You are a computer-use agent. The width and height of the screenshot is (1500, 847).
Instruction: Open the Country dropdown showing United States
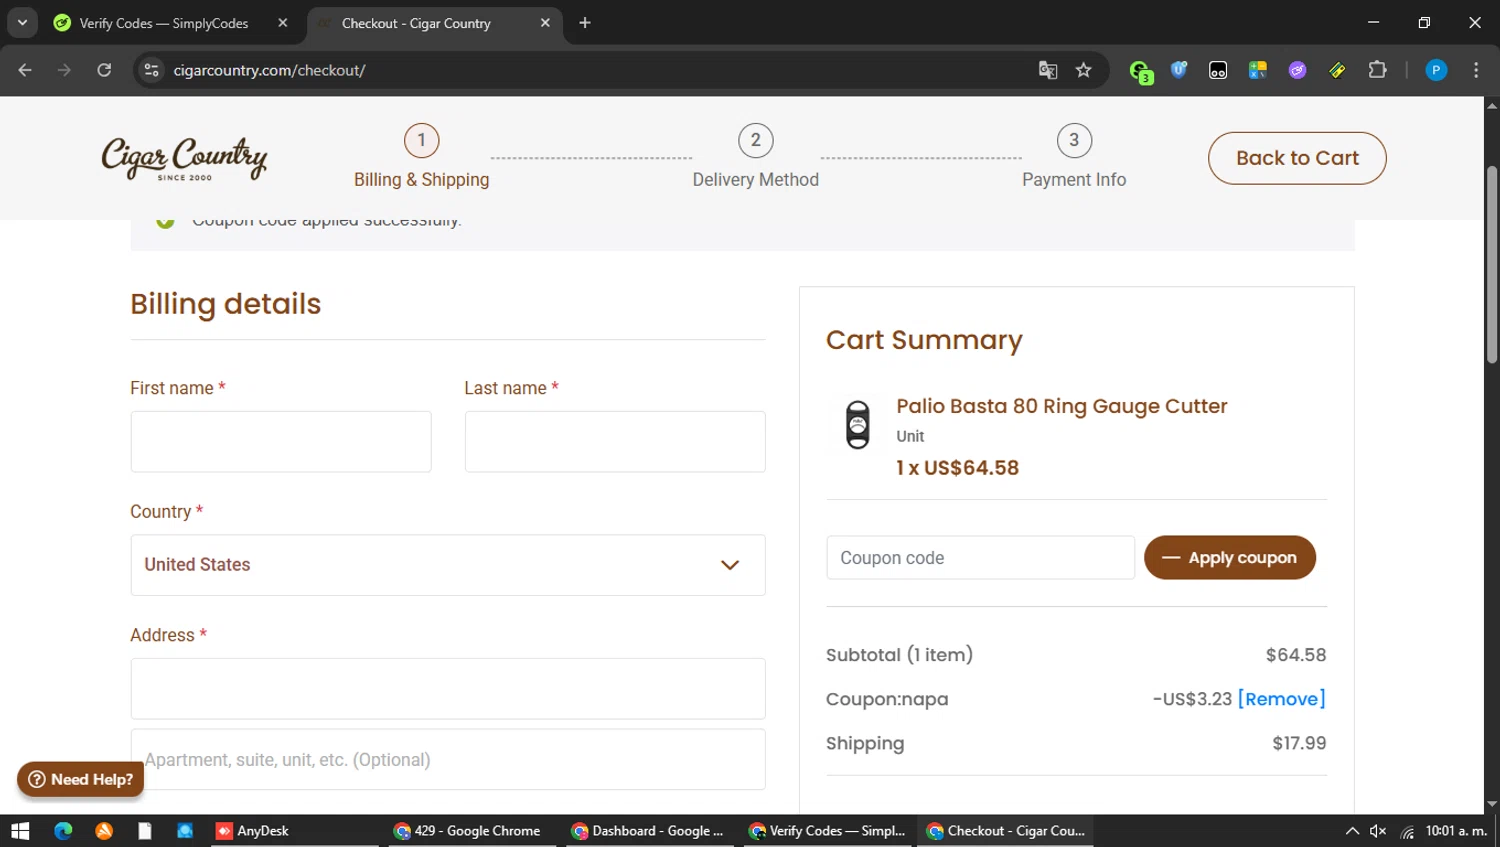448,565
